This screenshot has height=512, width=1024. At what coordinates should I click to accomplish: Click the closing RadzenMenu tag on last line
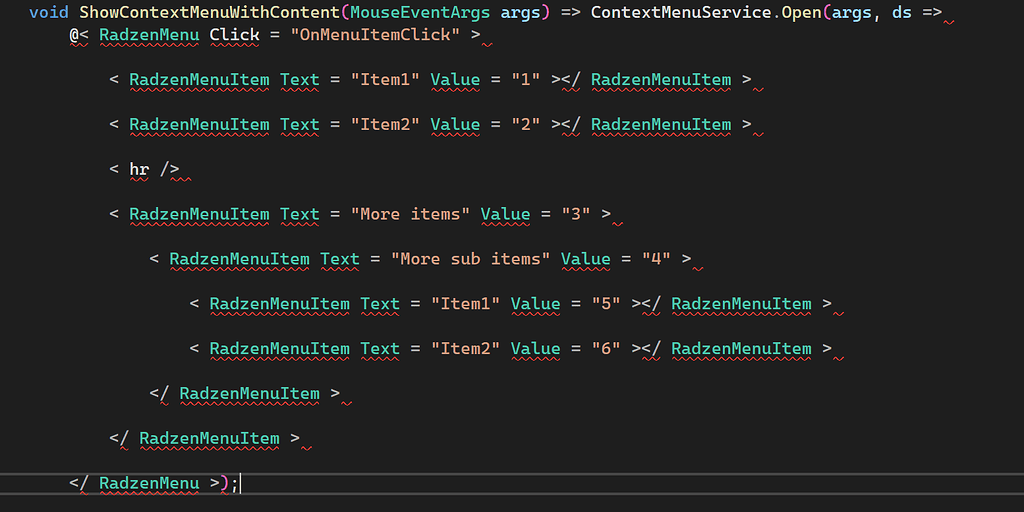click(x=149, y=484)
